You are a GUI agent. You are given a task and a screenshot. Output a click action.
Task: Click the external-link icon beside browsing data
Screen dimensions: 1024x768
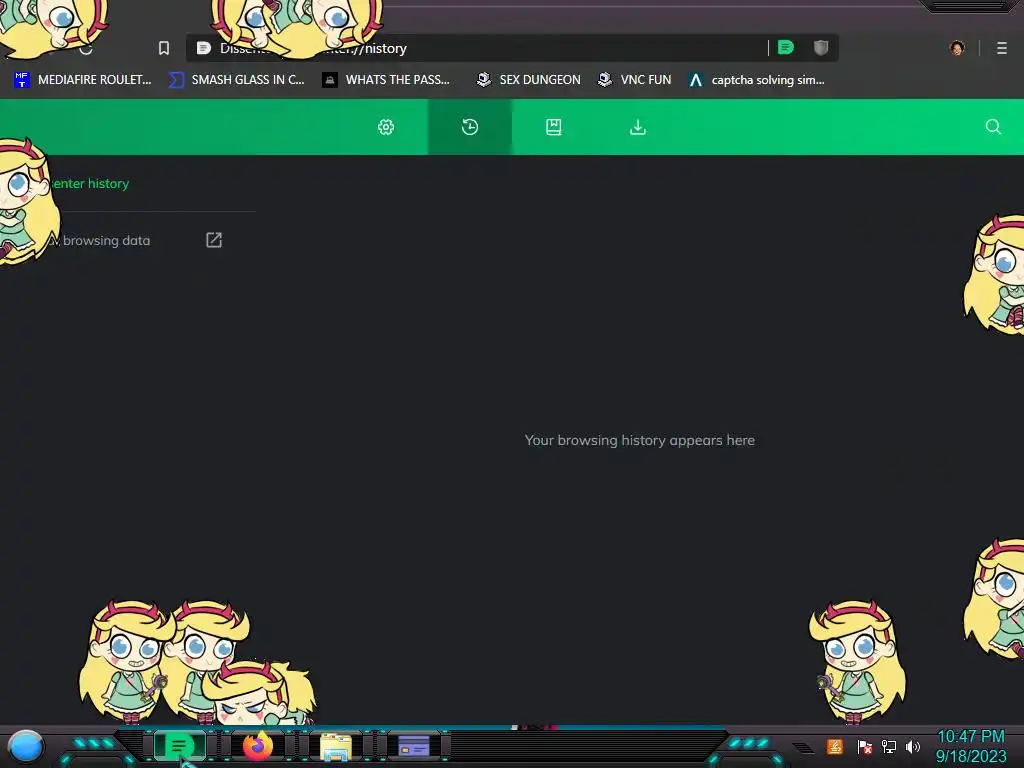click(x=214, y=240)
